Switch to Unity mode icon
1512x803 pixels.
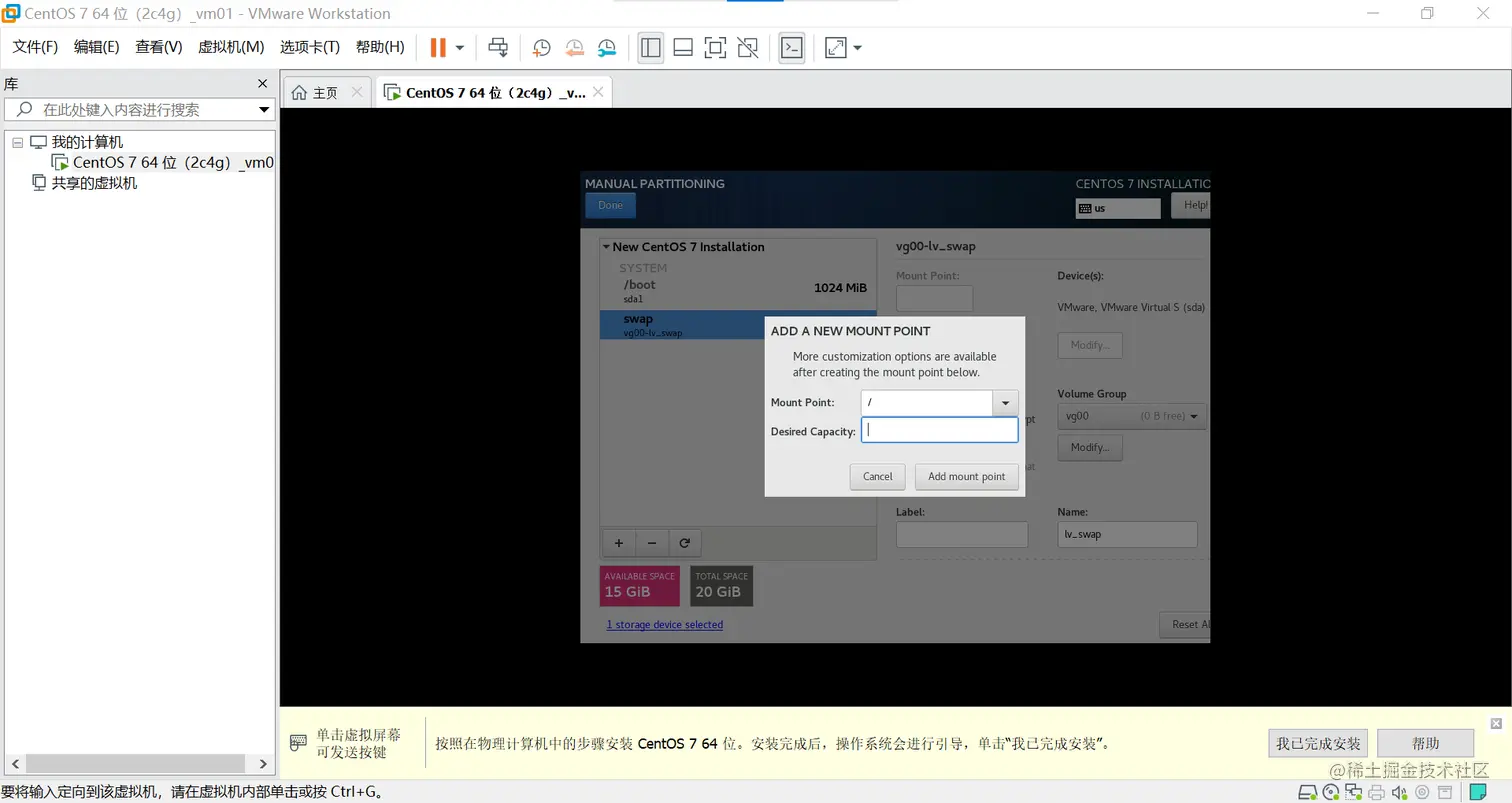click(747, 47)
